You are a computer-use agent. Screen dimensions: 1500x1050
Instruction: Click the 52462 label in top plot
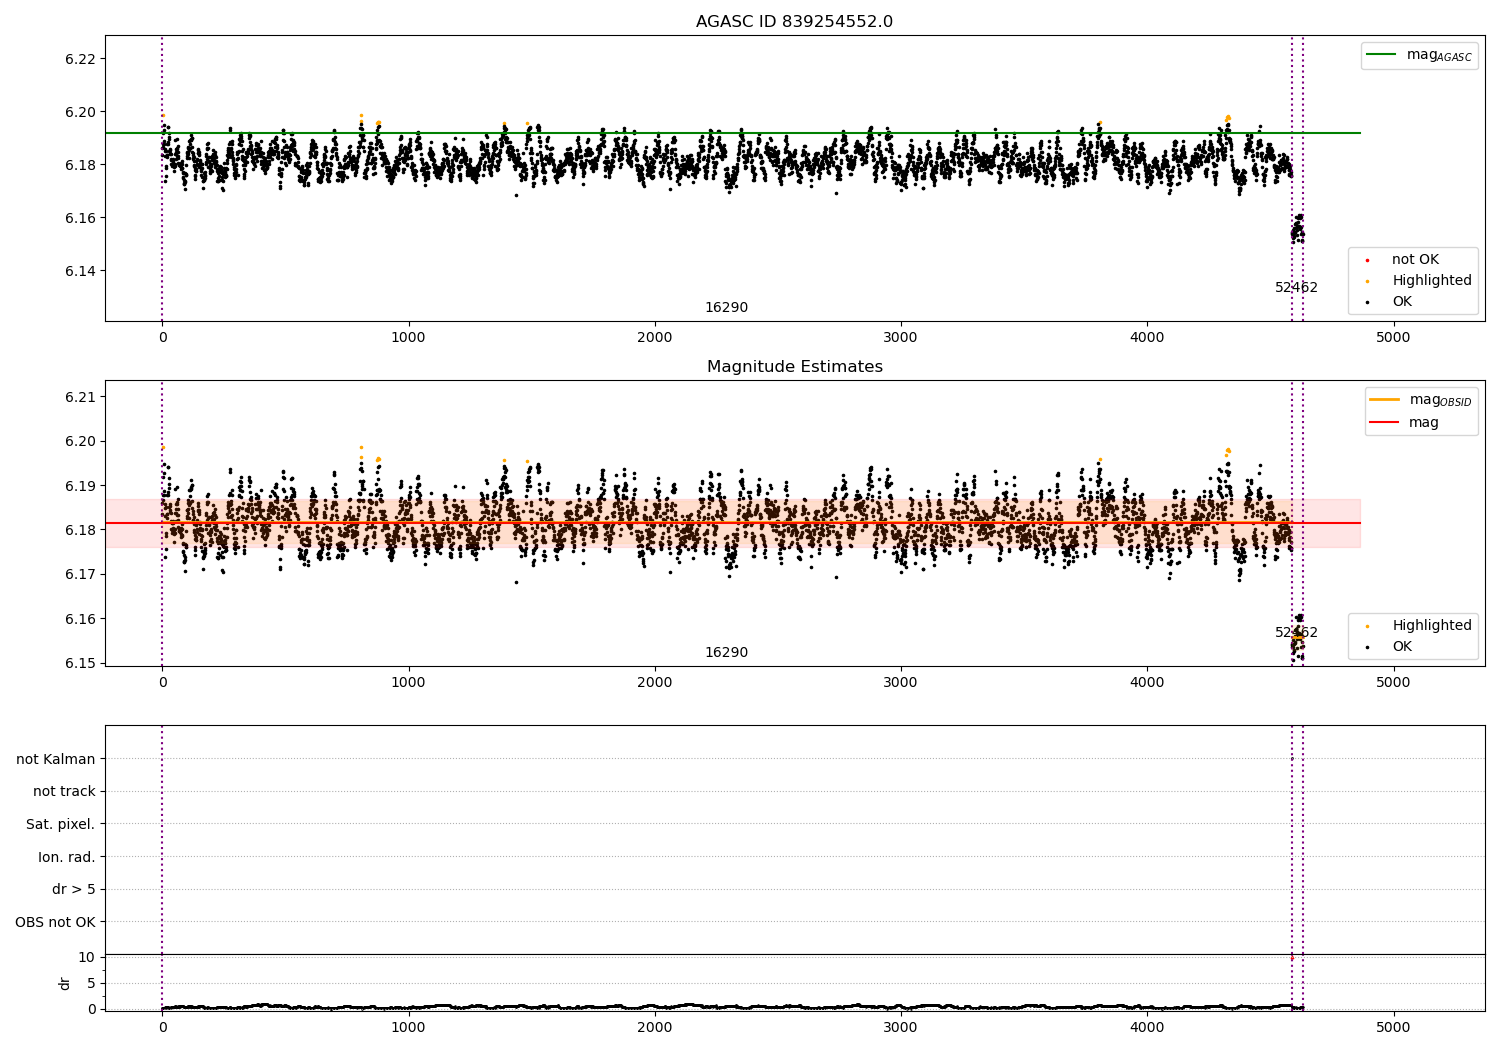tap(1296, 288)
